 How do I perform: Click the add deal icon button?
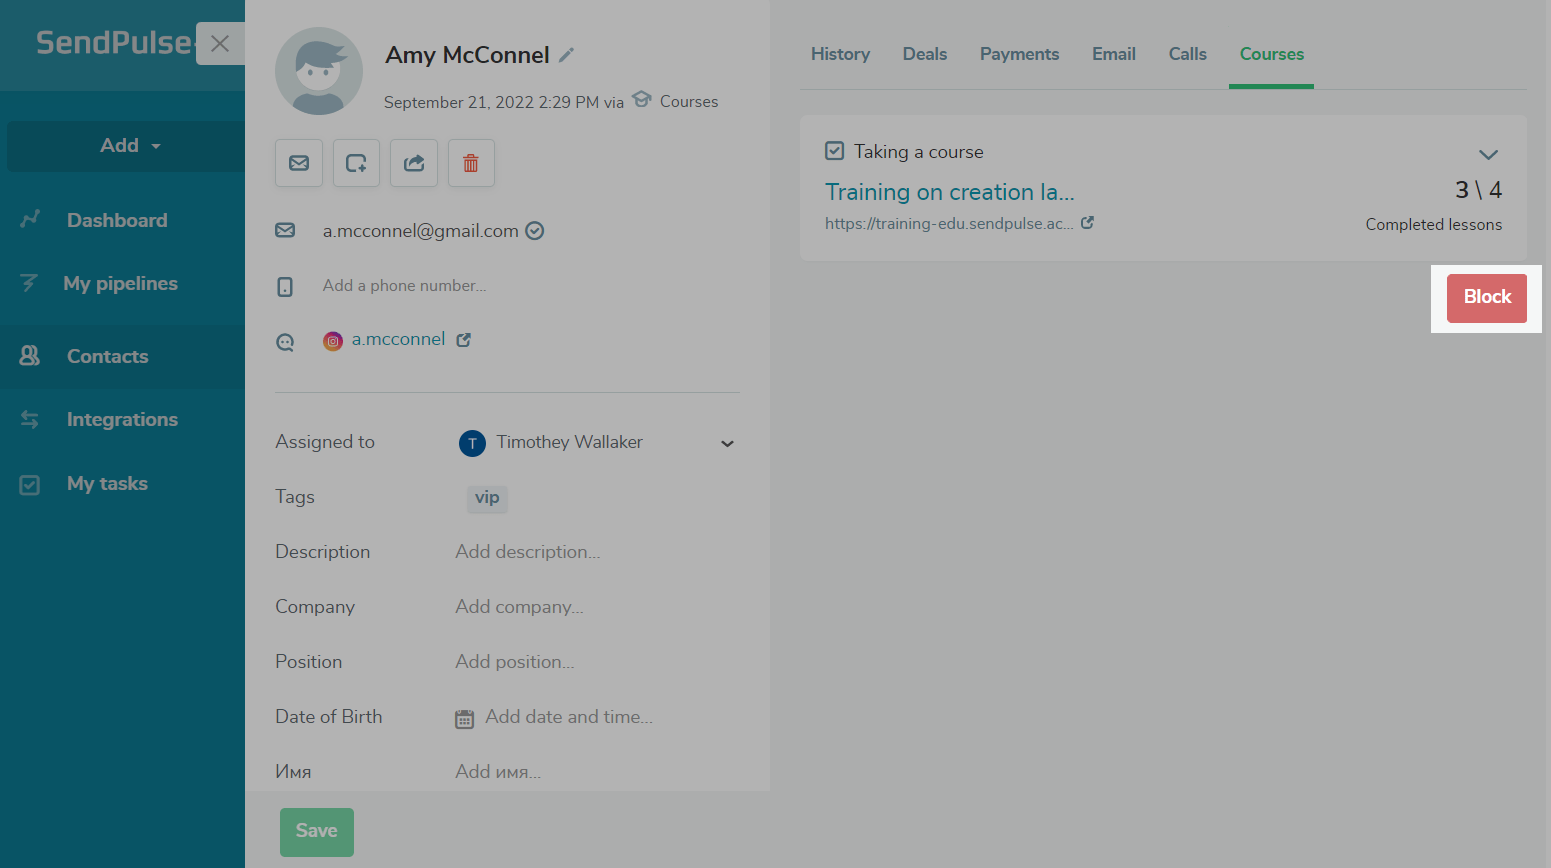tap(356, 163)
